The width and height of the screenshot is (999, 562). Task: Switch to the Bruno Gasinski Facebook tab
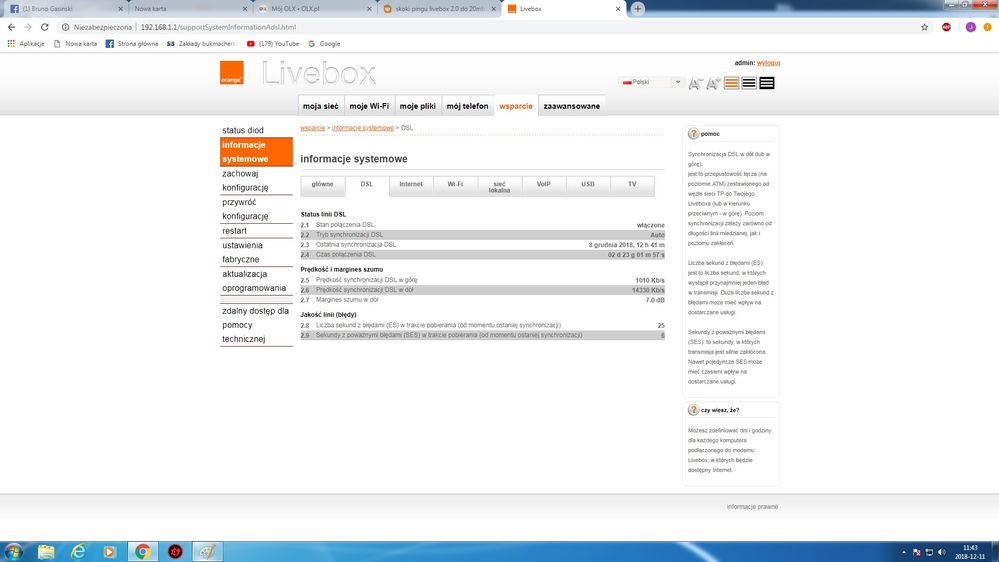(66, 9)
